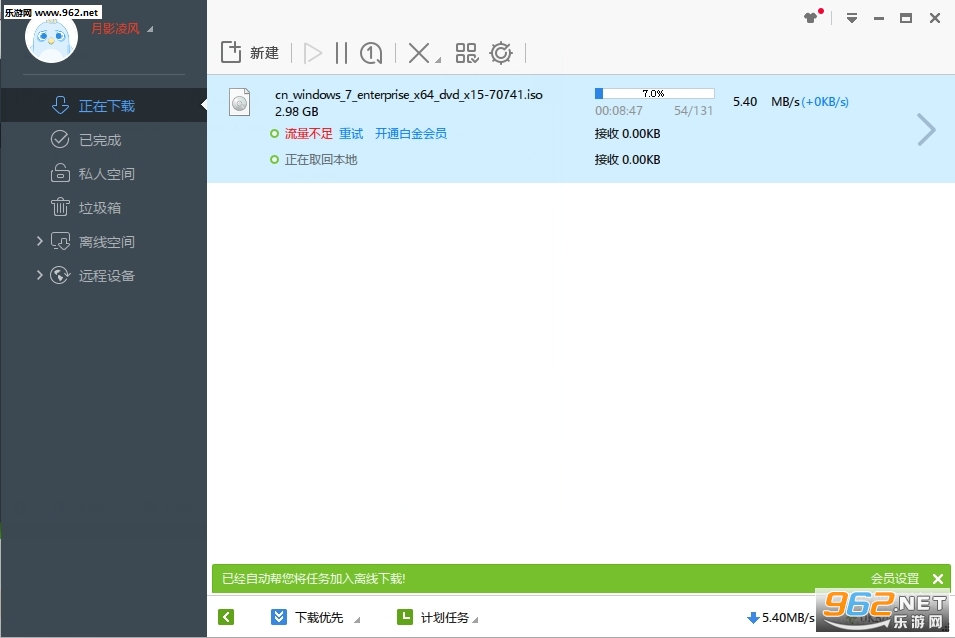Viewport: 955px width, 638px height.
Task: Start the task with the play icon
Action: point(312,53)
